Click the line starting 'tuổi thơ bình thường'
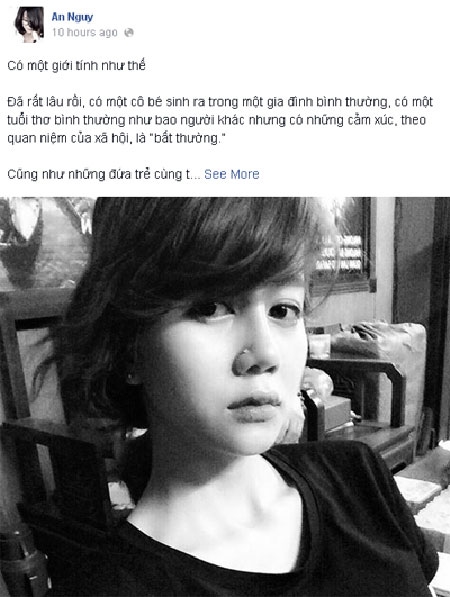Screen dimensions: 450x597 (x=216, y=120)
